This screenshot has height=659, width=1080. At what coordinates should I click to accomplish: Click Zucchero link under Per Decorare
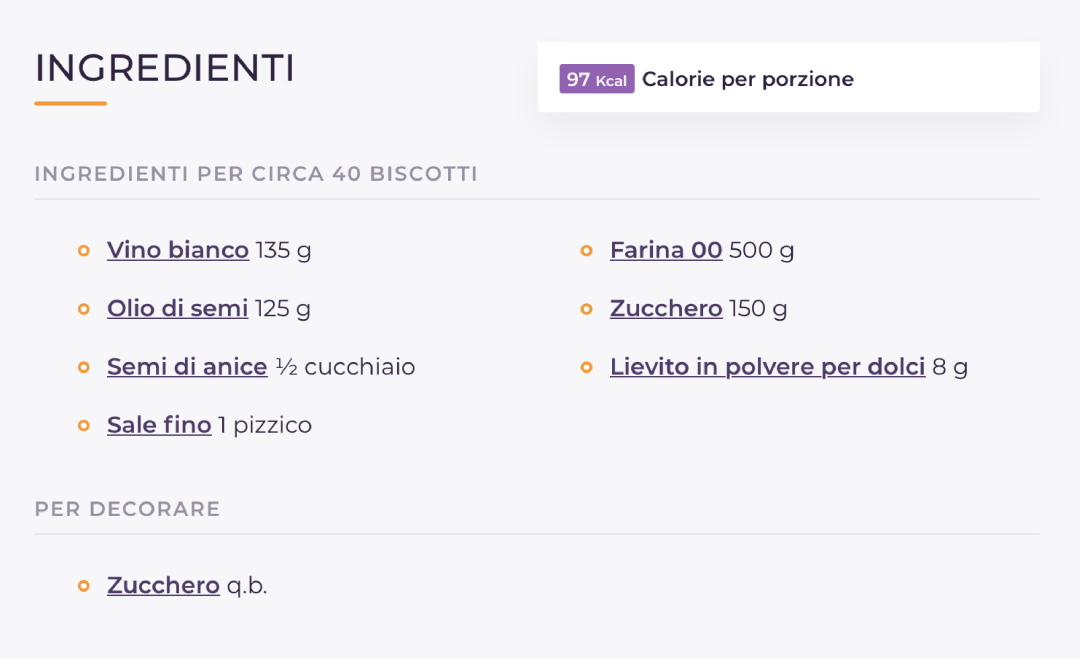click(163, 585)
